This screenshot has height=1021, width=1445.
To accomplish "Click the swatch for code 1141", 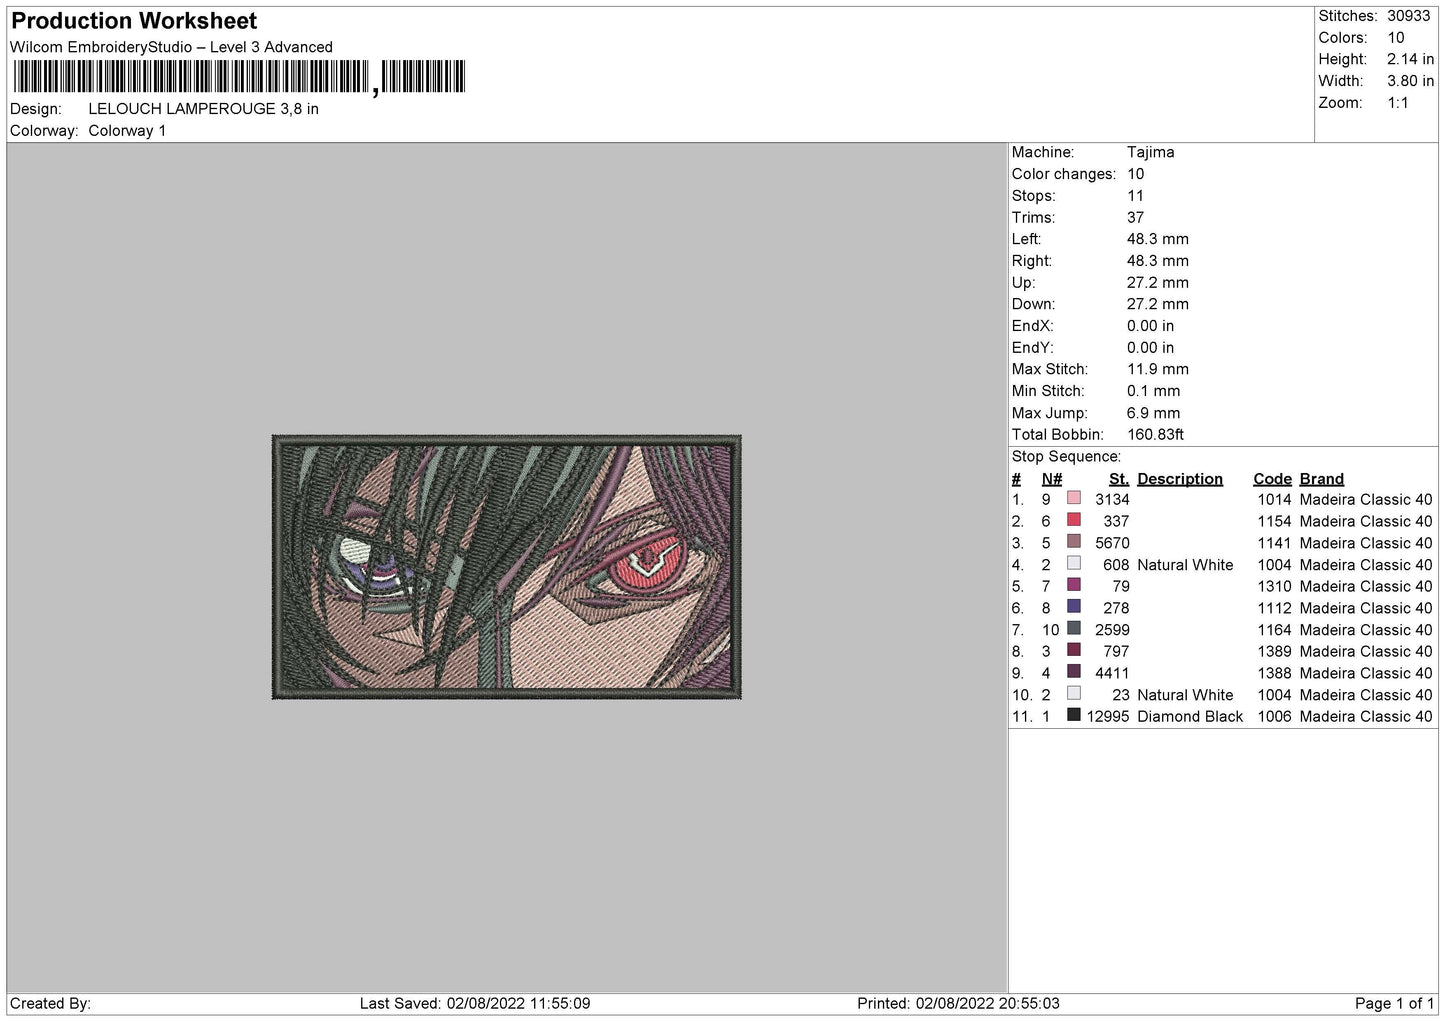I will (x=1073, y=542).
